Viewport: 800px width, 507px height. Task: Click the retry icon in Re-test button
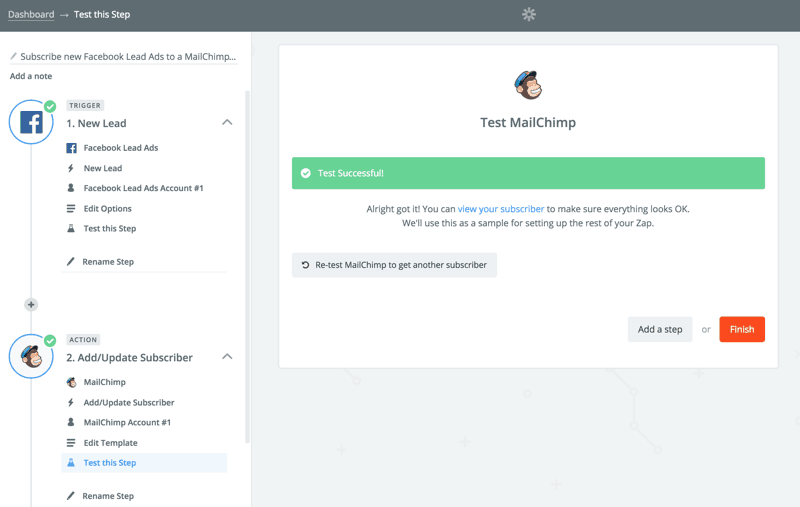(305, 265)
